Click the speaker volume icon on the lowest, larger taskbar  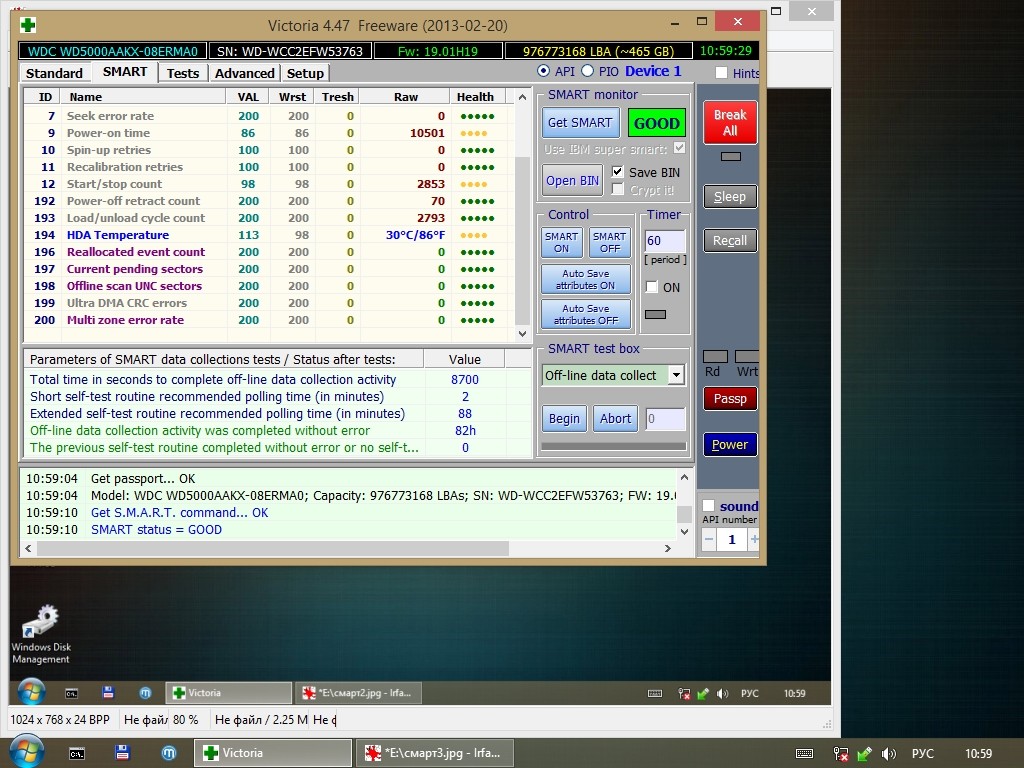pyautogui.click(x=888, y=754)
